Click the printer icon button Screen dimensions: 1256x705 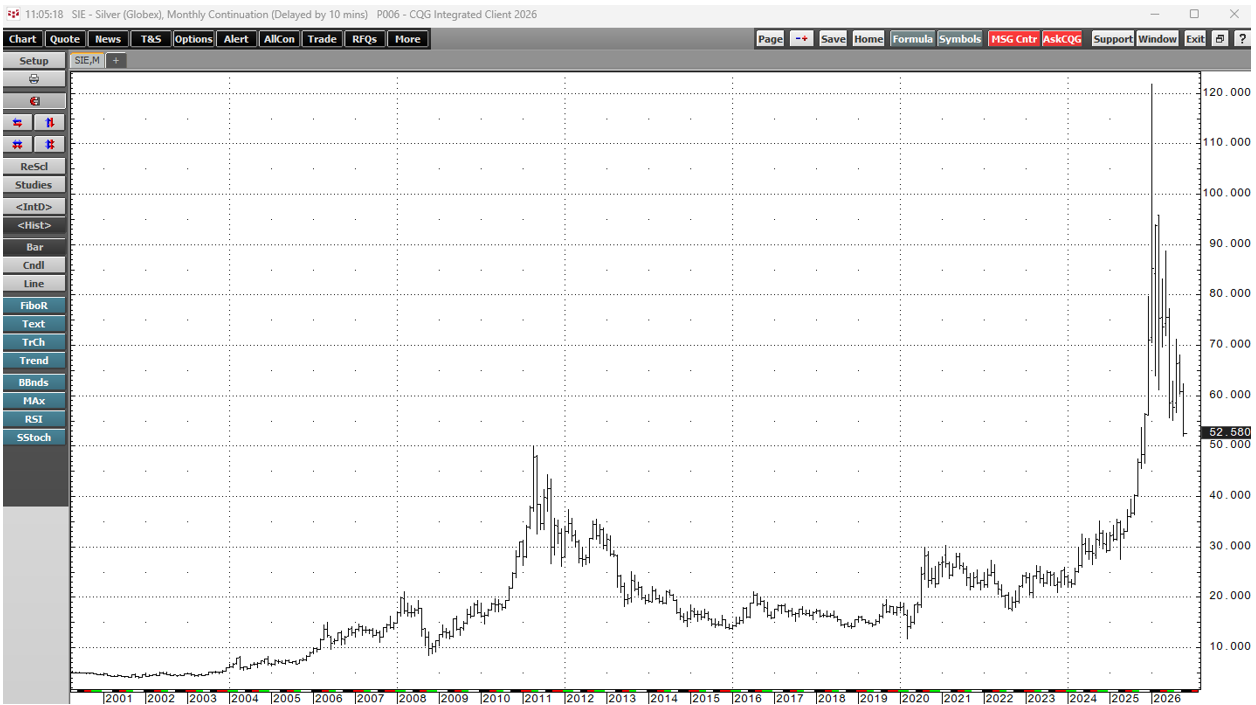click(x=34, y=79)
